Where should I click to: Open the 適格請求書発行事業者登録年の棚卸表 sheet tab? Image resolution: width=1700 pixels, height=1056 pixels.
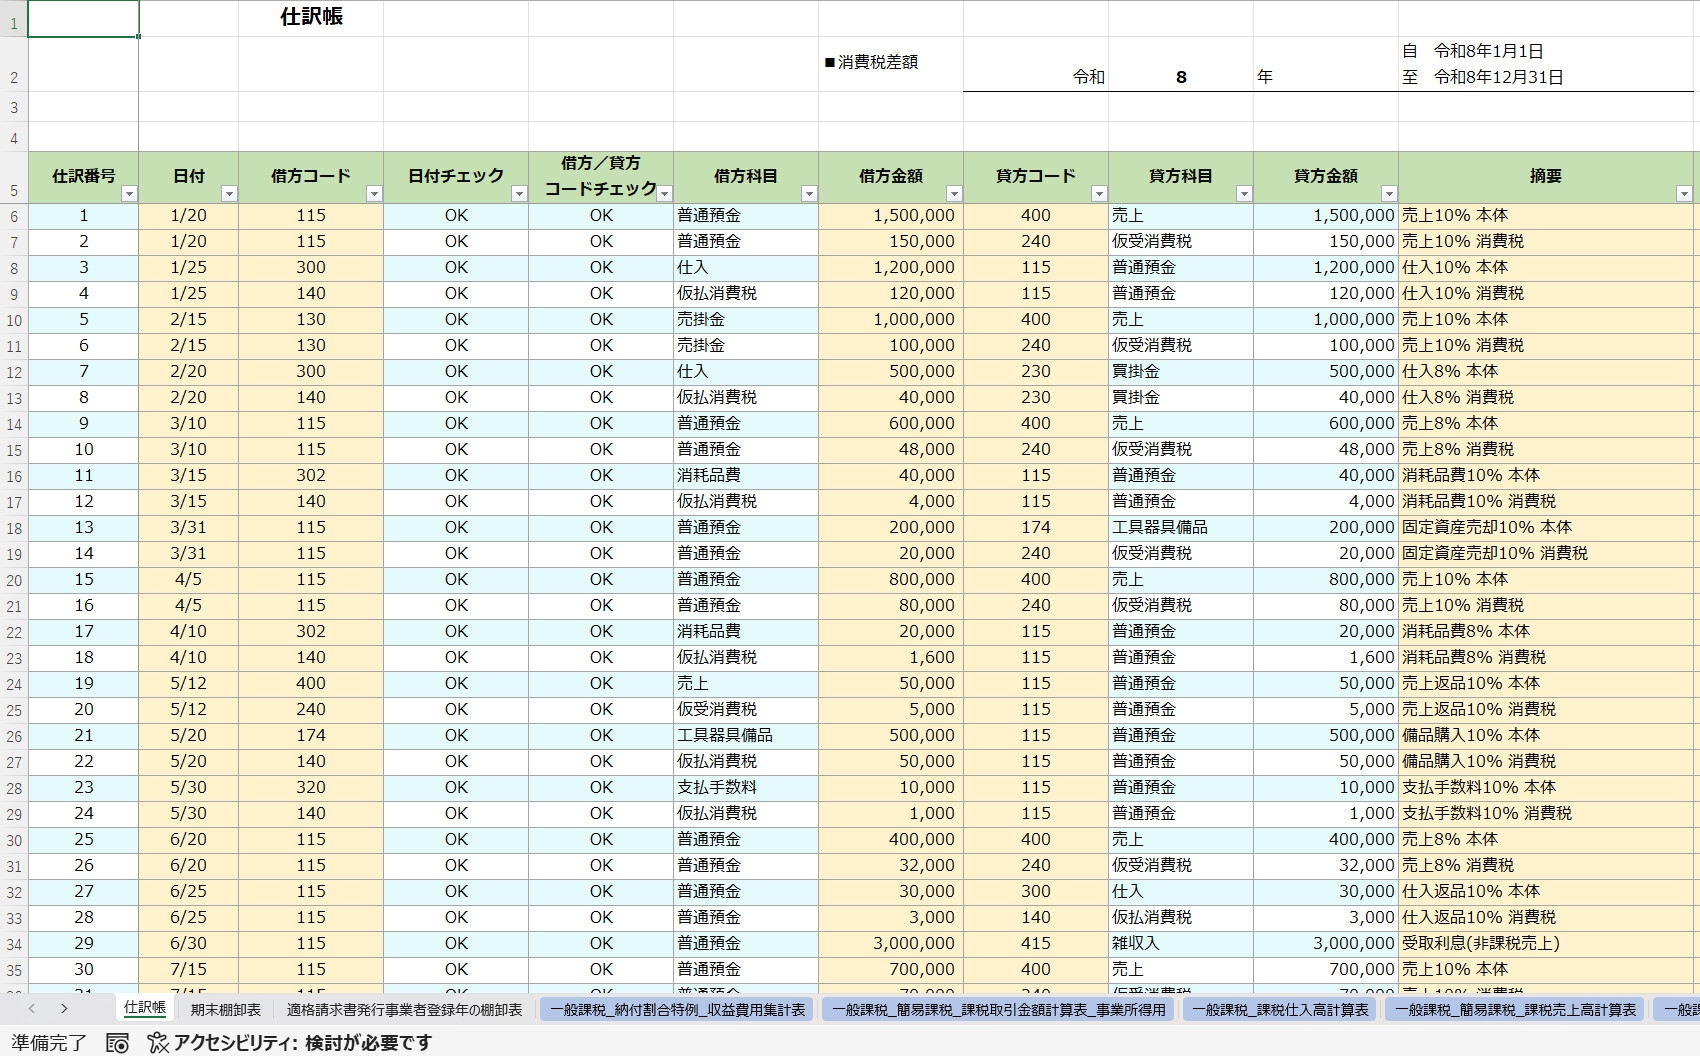(405, 1010)
